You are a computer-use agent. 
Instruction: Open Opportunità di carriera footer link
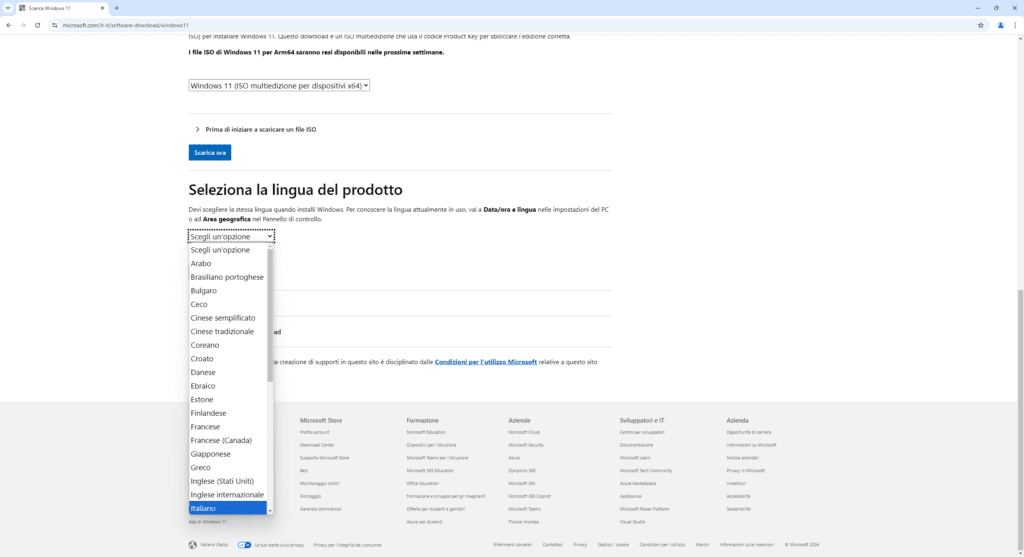click(748, 432)
